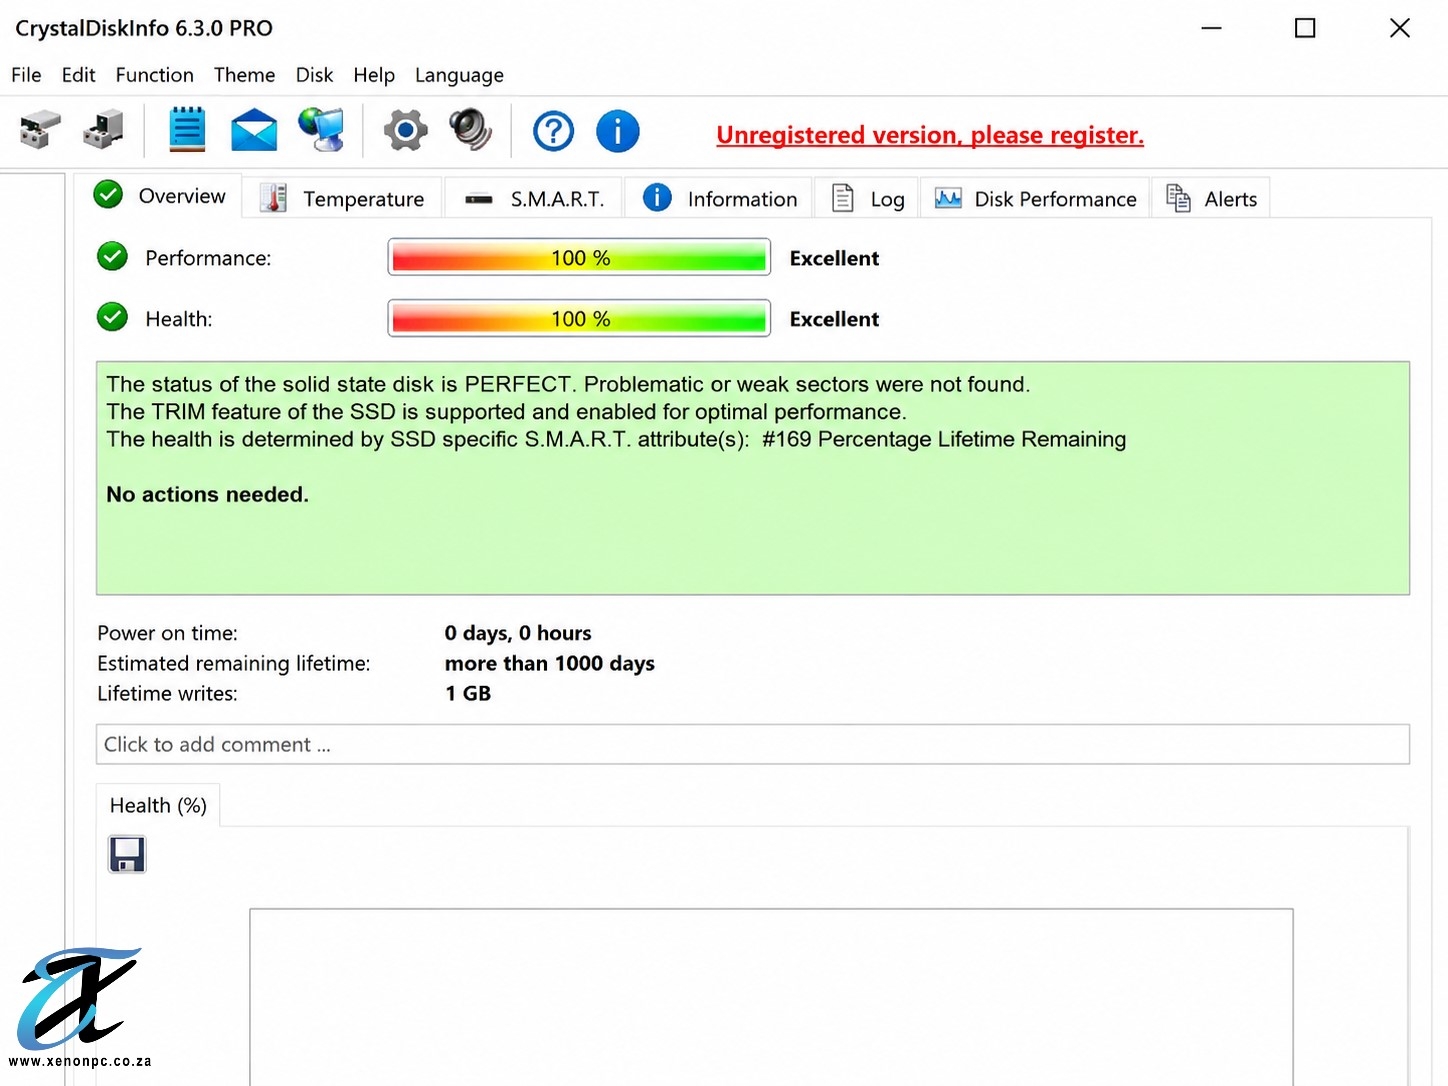Screen dimensions: 1448x1086
Task: Click the Health 100 % progress bar
Action: tap(579, 318)
